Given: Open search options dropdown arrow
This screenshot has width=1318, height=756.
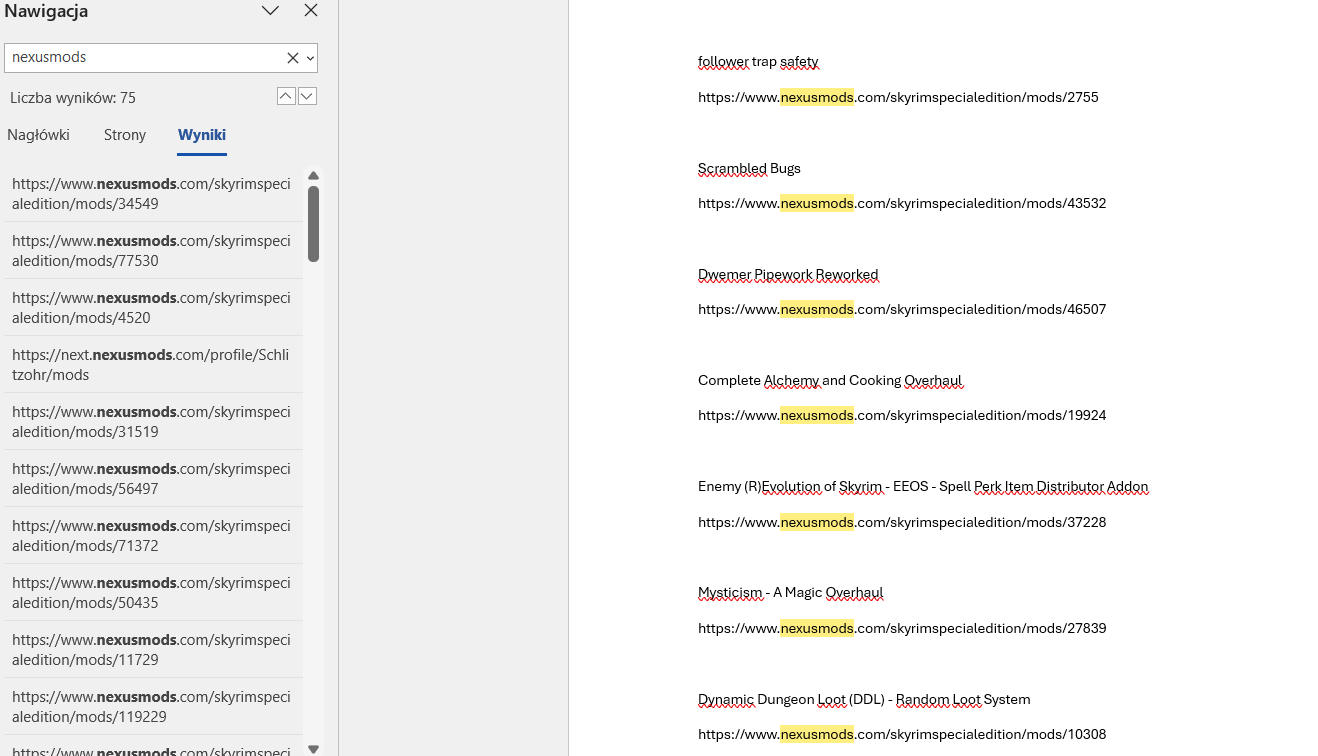Looking at the screenshot, I should pyautogui.click(x=310, y=58).
